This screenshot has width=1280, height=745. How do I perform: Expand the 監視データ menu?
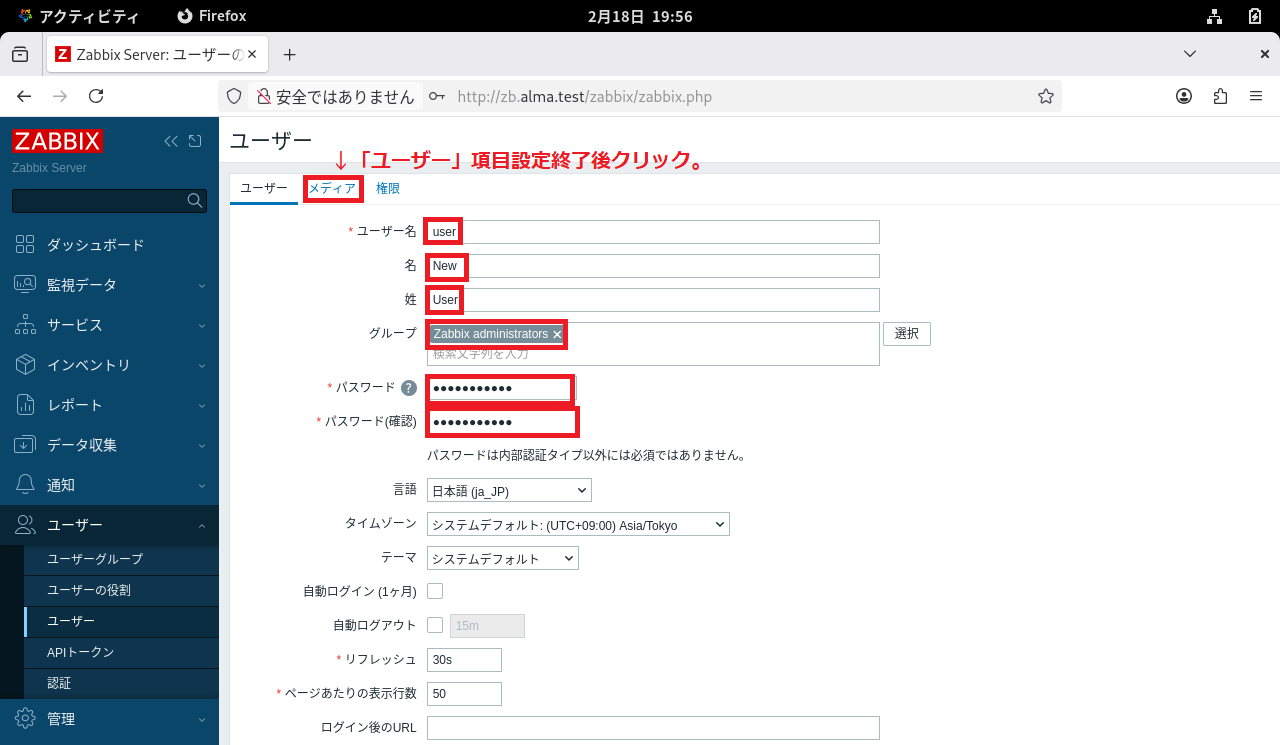[x=202, y=285]
